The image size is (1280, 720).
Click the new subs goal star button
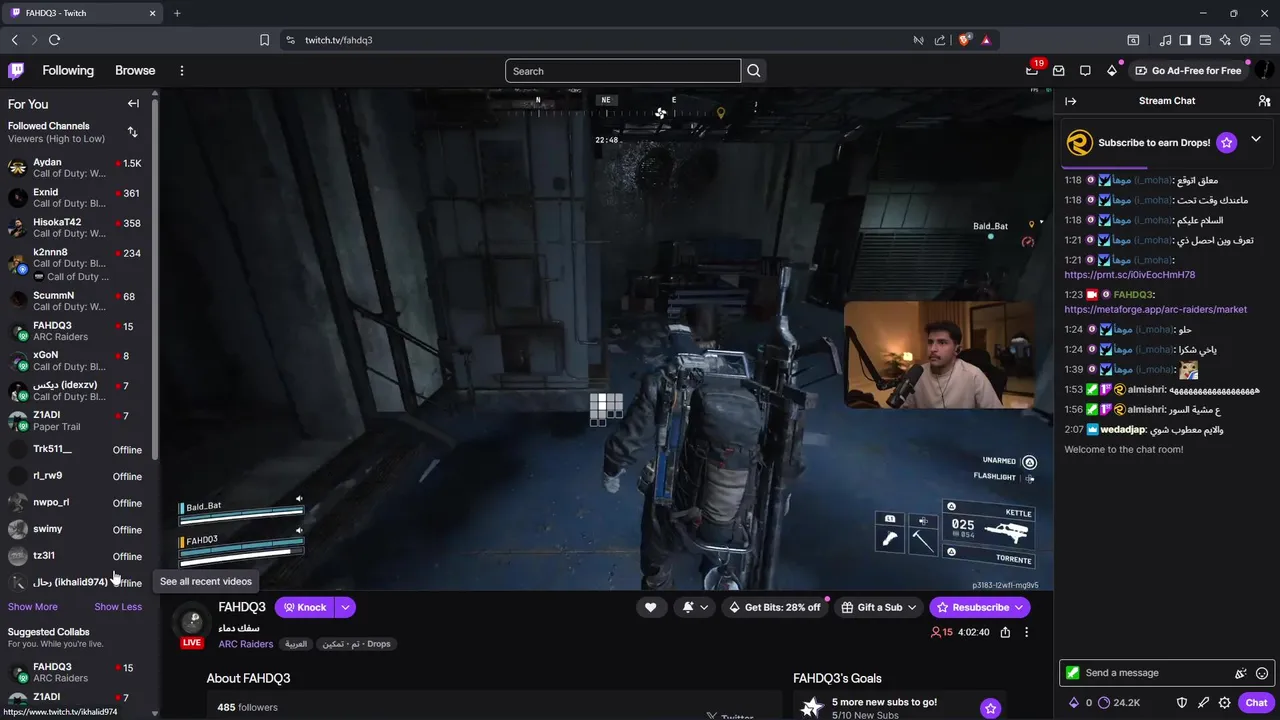click(x=990, y=708)
